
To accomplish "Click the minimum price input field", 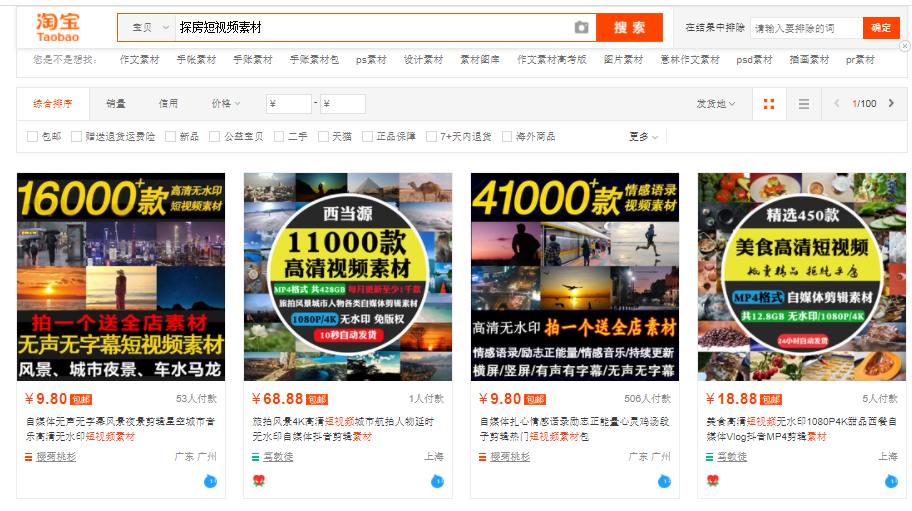I will click(290, 104).
